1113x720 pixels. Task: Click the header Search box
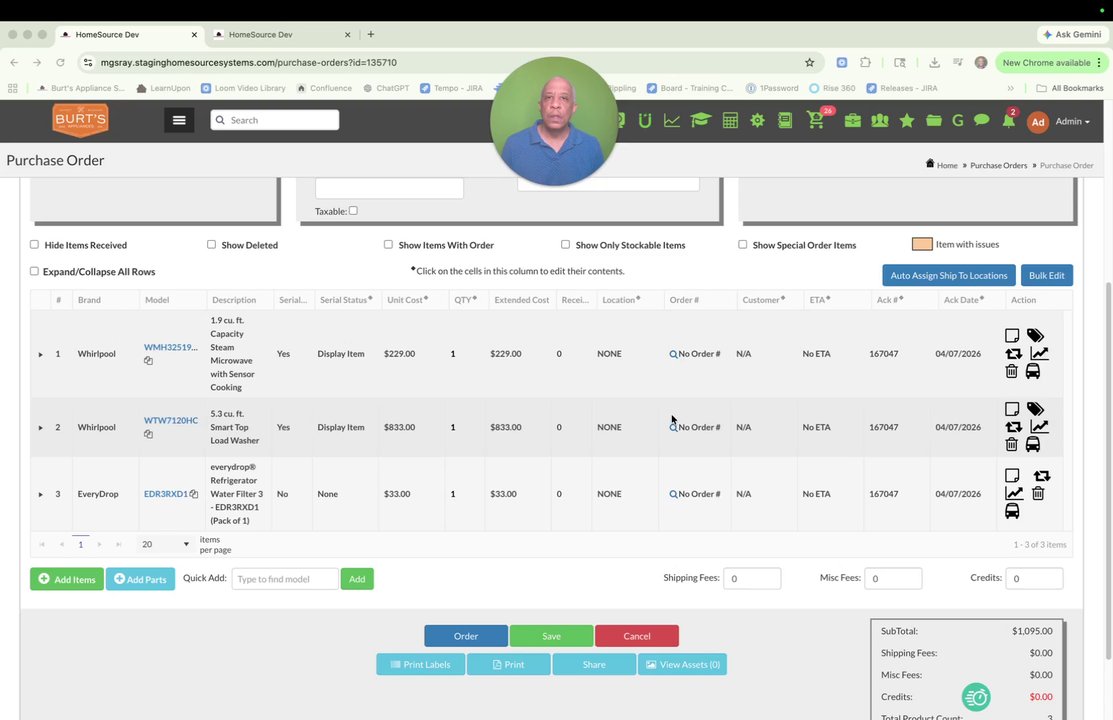click(x=275, y=120)
